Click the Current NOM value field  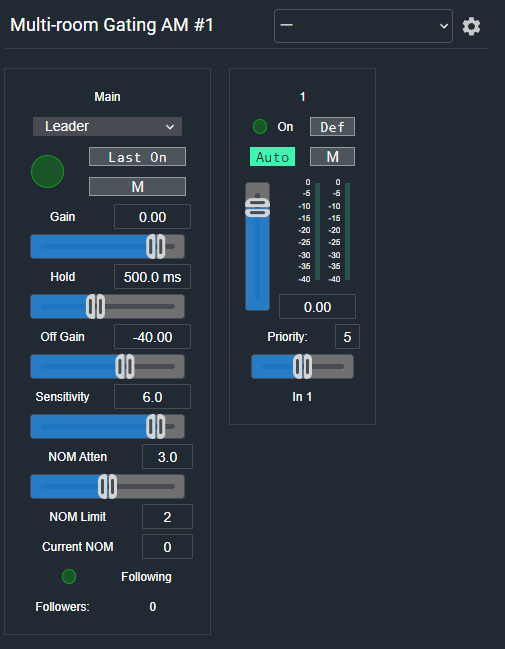pyautogui.click(x=167, y=547)
